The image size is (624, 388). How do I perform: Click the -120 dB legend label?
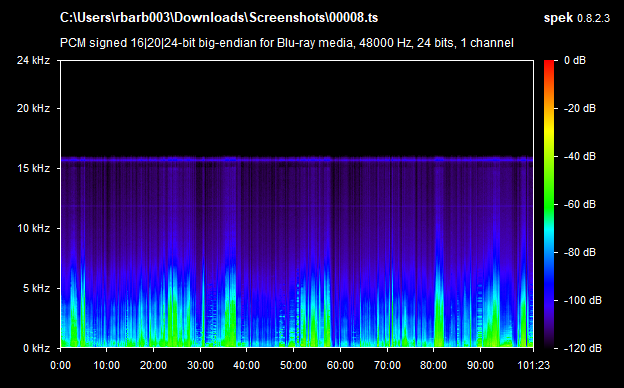pyautogui.click(x=582, y=348)
